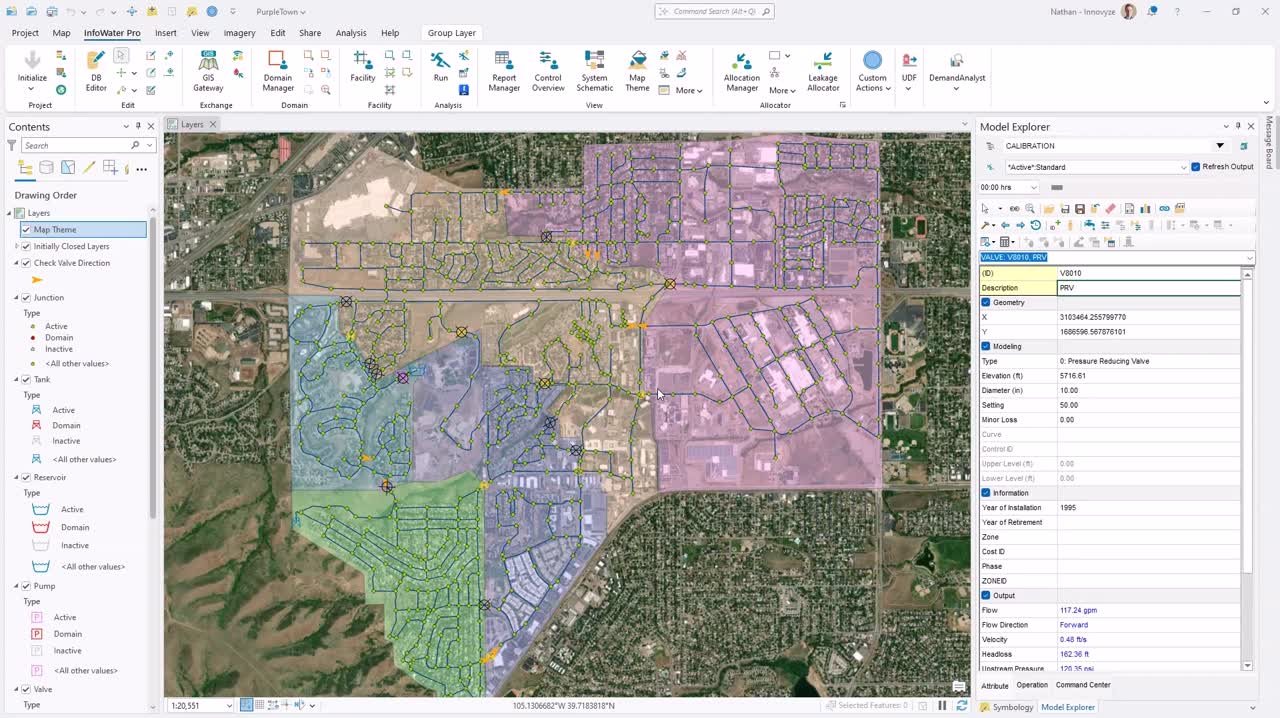Uncheck the Pump layer
Screen dimensions: 1280x718
pyautogui.click(x=26, y=586)
